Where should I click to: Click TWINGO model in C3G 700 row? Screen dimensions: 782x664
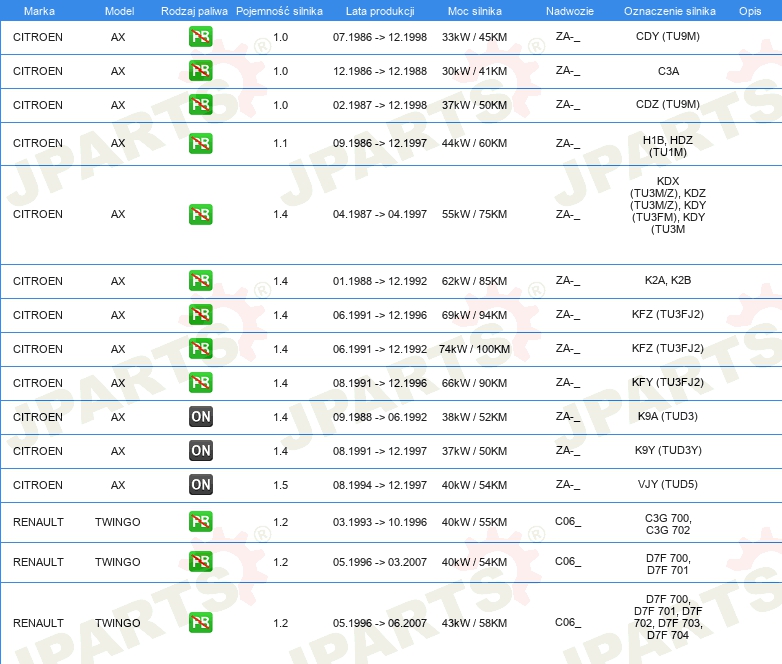coord(118,522)
